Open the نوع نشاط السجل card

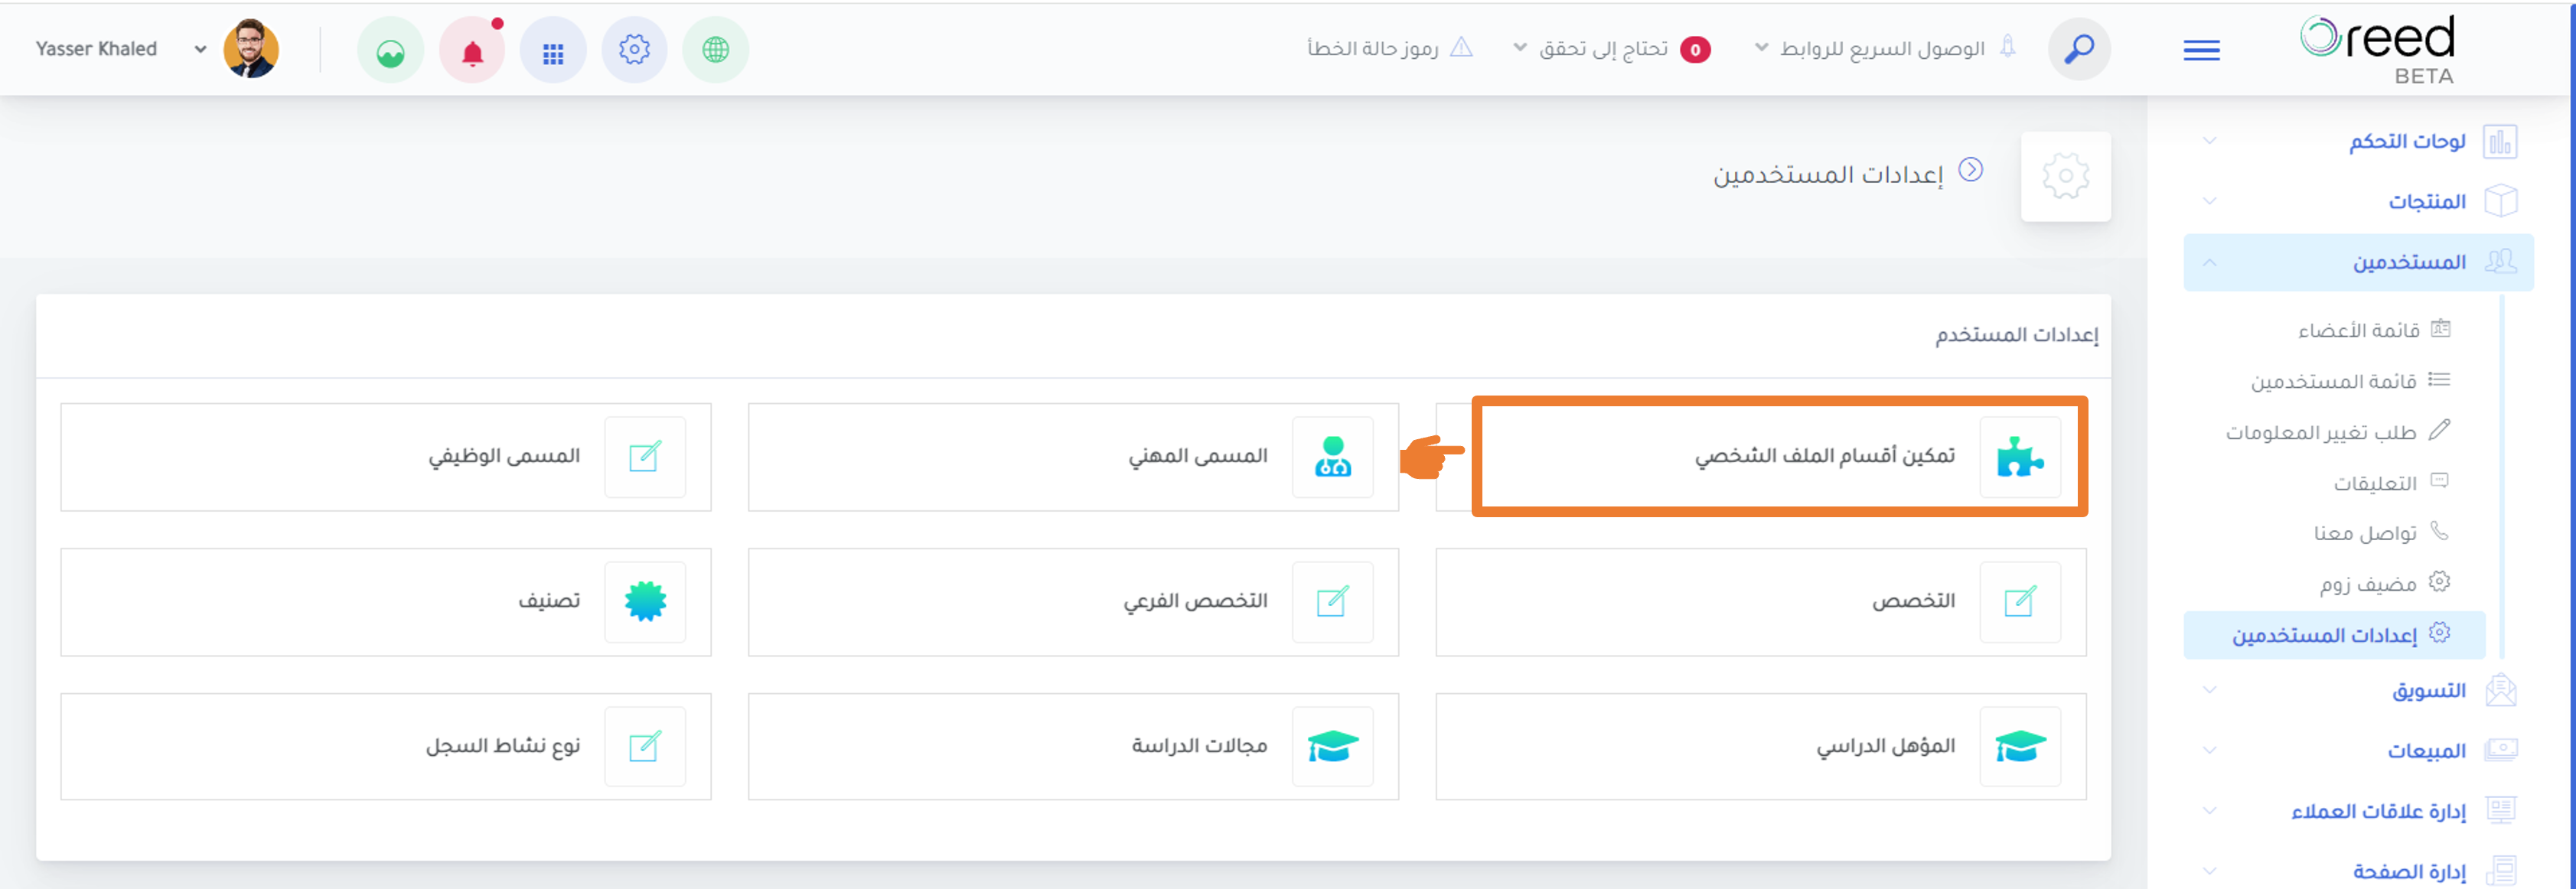[386, 747]
